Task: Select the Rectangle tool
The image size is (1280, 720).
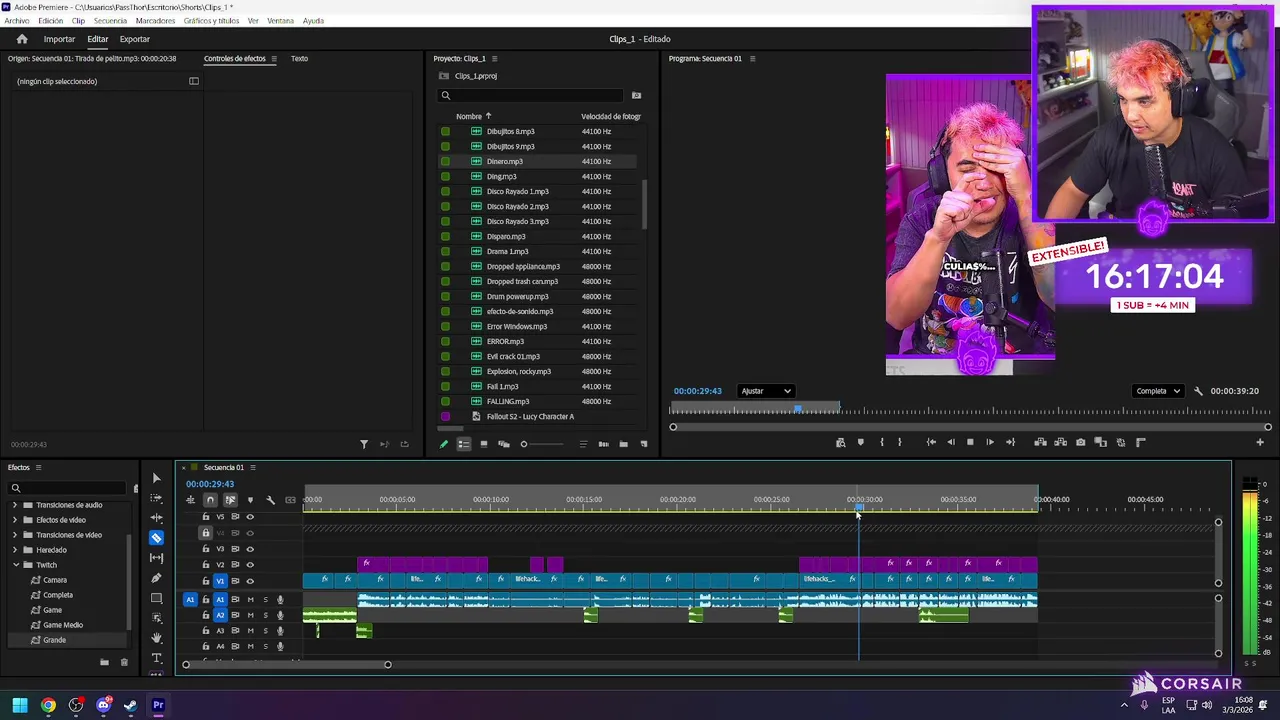Action: pos(156,598)
